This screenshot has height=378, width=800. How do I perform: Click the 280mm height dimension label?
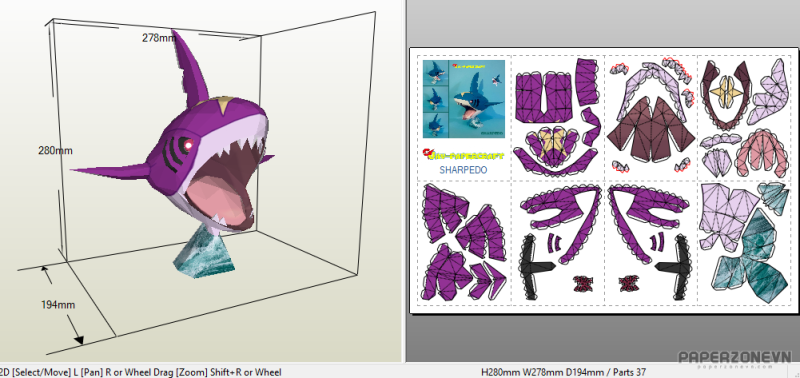pos(55,150)
